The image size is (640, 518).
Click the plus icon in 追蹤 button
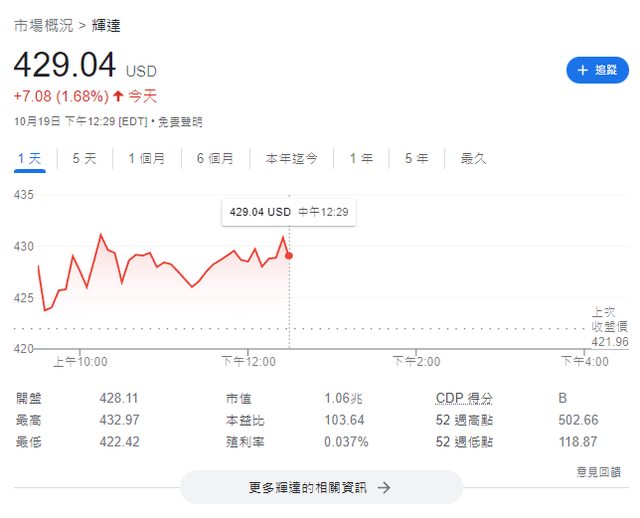click(x=583, y=70)
